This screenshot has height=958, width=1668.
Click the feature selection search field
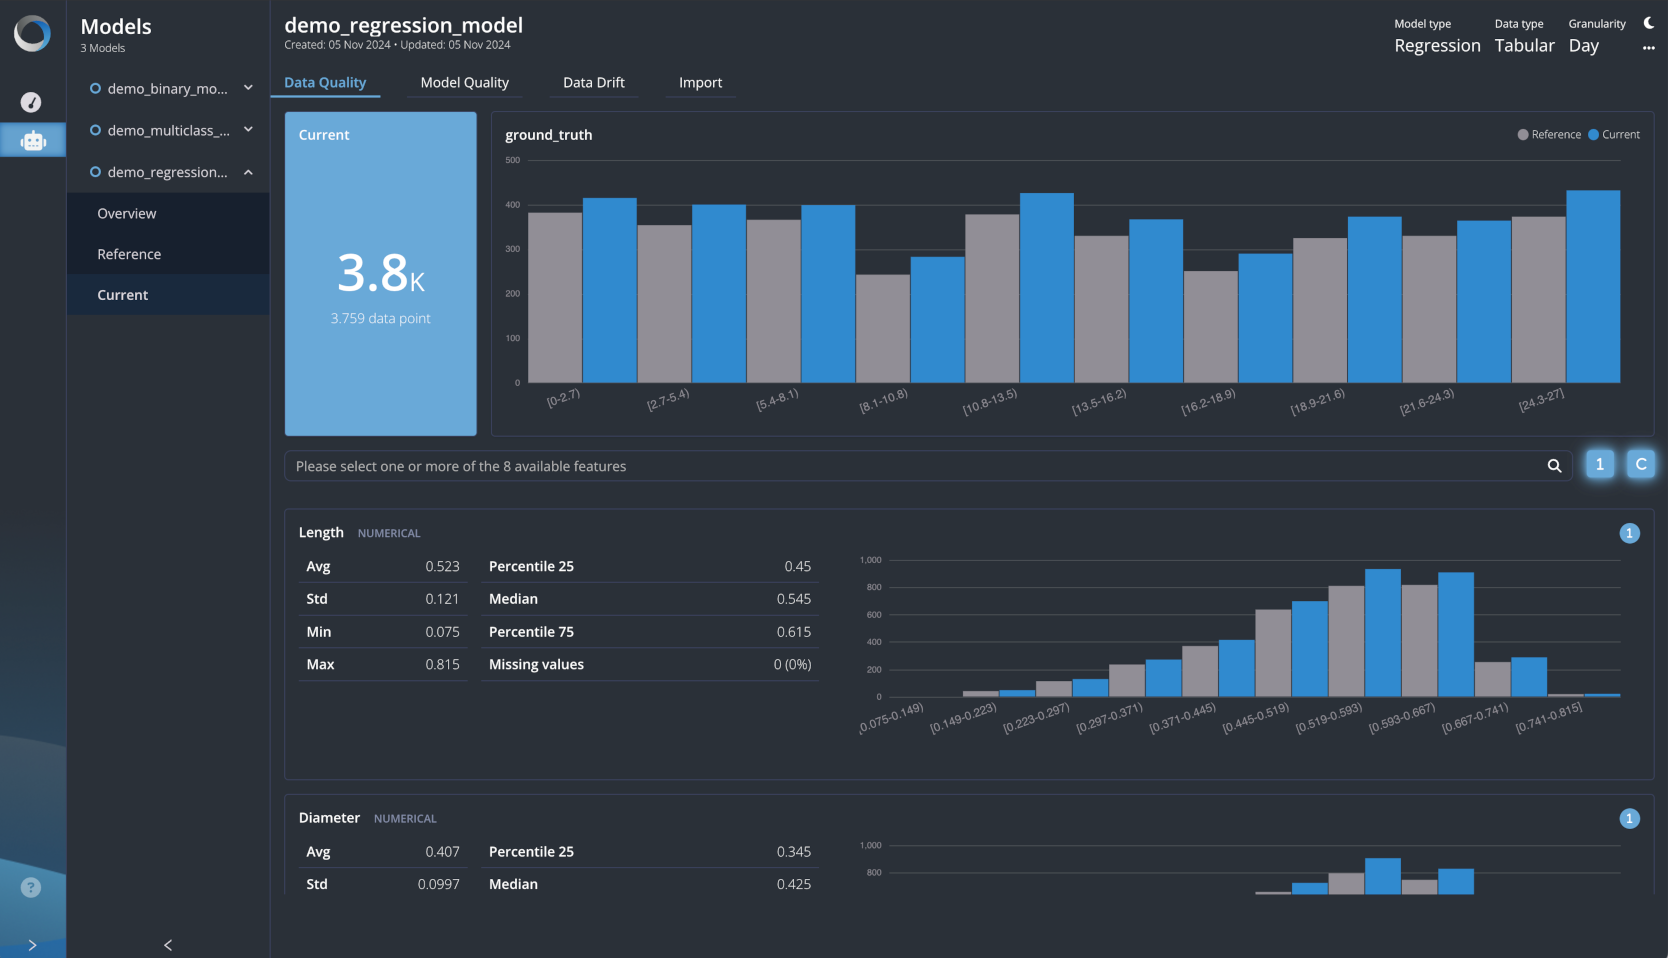[928, 466]
